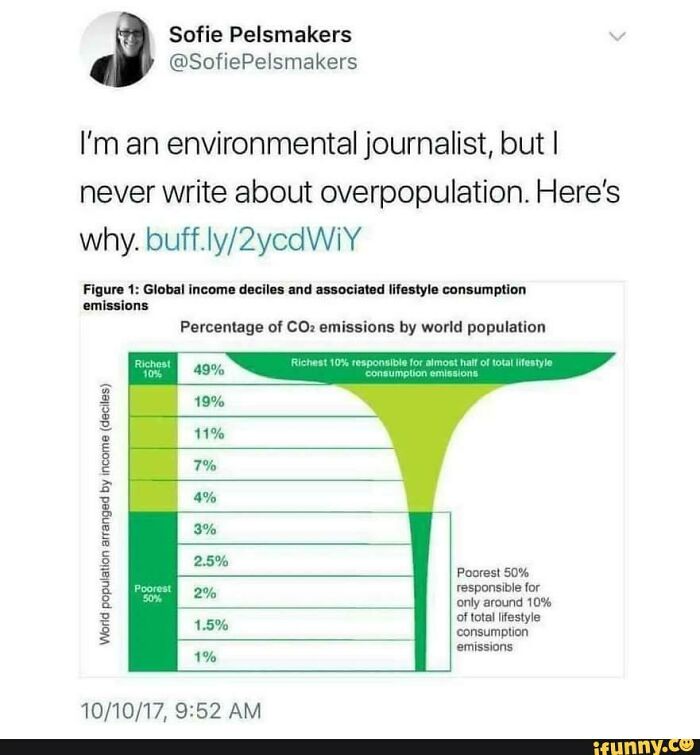Click the chart's vertical axis label
The image size is (700, 755).
pyautogui.click(x=105, y=514)
